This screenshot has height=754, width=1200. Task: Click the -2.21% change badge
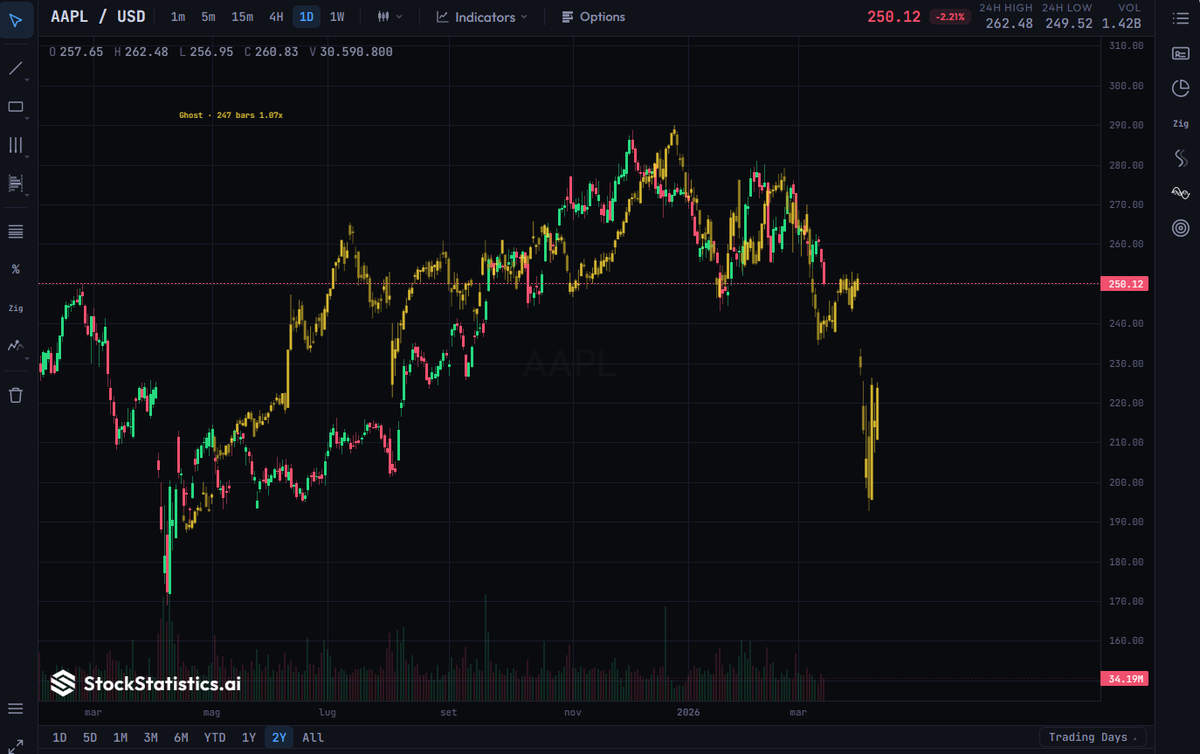[x=949, y=17]
